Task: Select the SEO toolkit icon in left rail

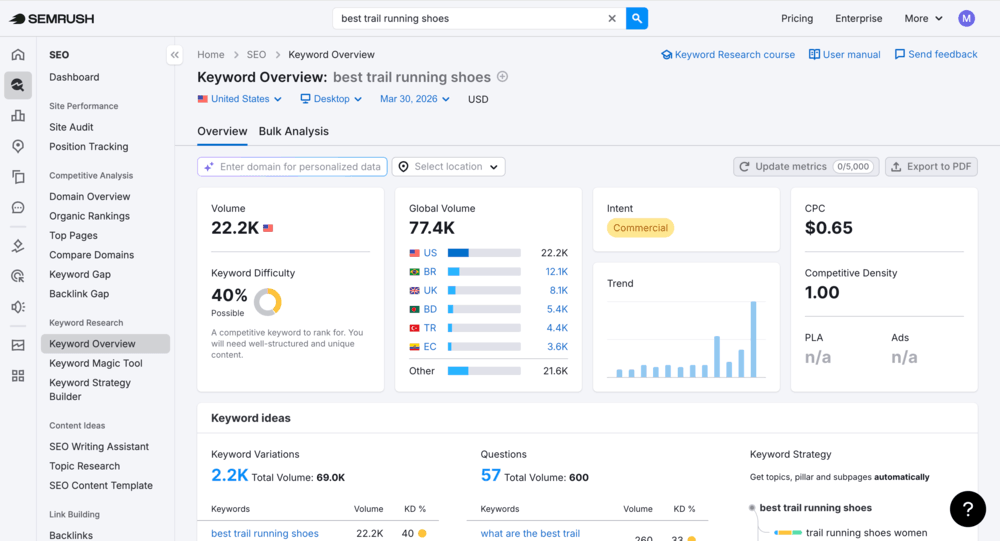Action: tap(18, 85)
